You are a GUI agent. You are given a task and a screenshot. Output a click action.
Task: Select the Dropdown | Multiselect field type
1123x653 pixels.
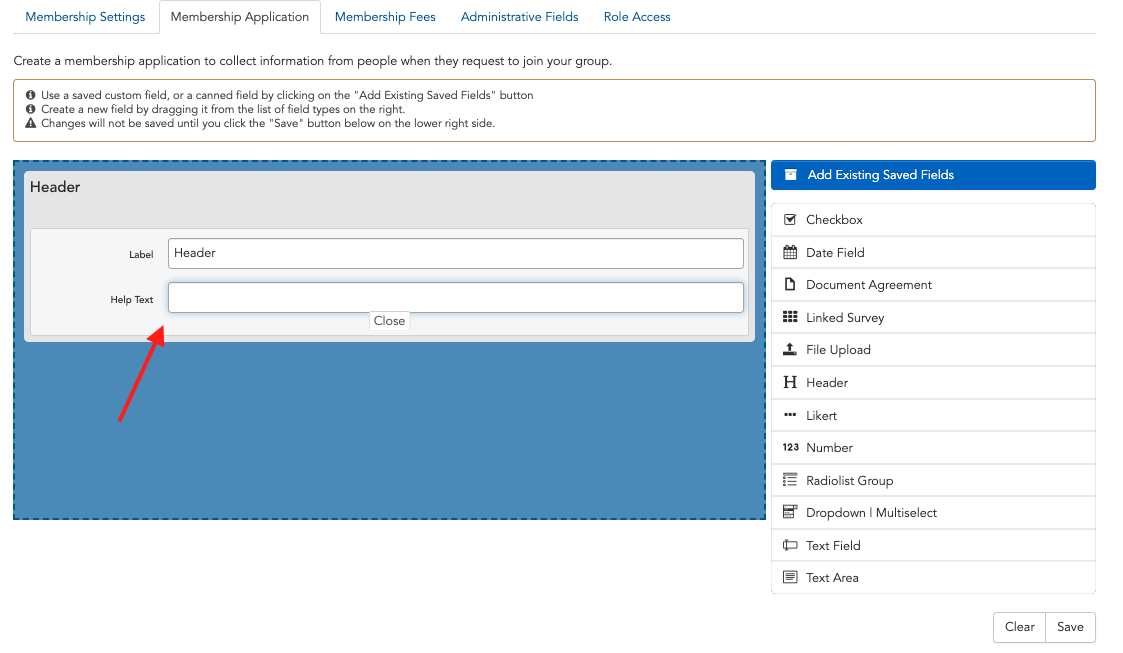coord(871,513)
